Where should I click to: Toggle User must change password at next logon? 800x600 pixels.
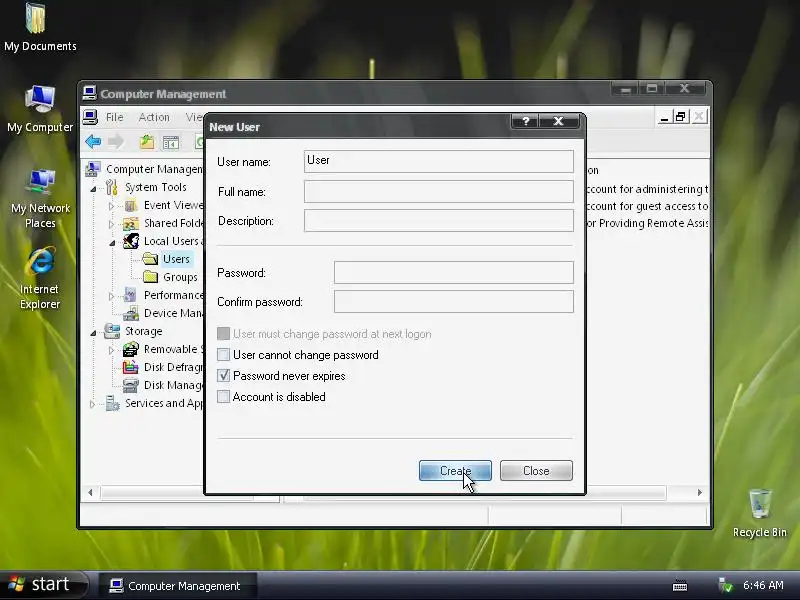[x=223, y=334]
